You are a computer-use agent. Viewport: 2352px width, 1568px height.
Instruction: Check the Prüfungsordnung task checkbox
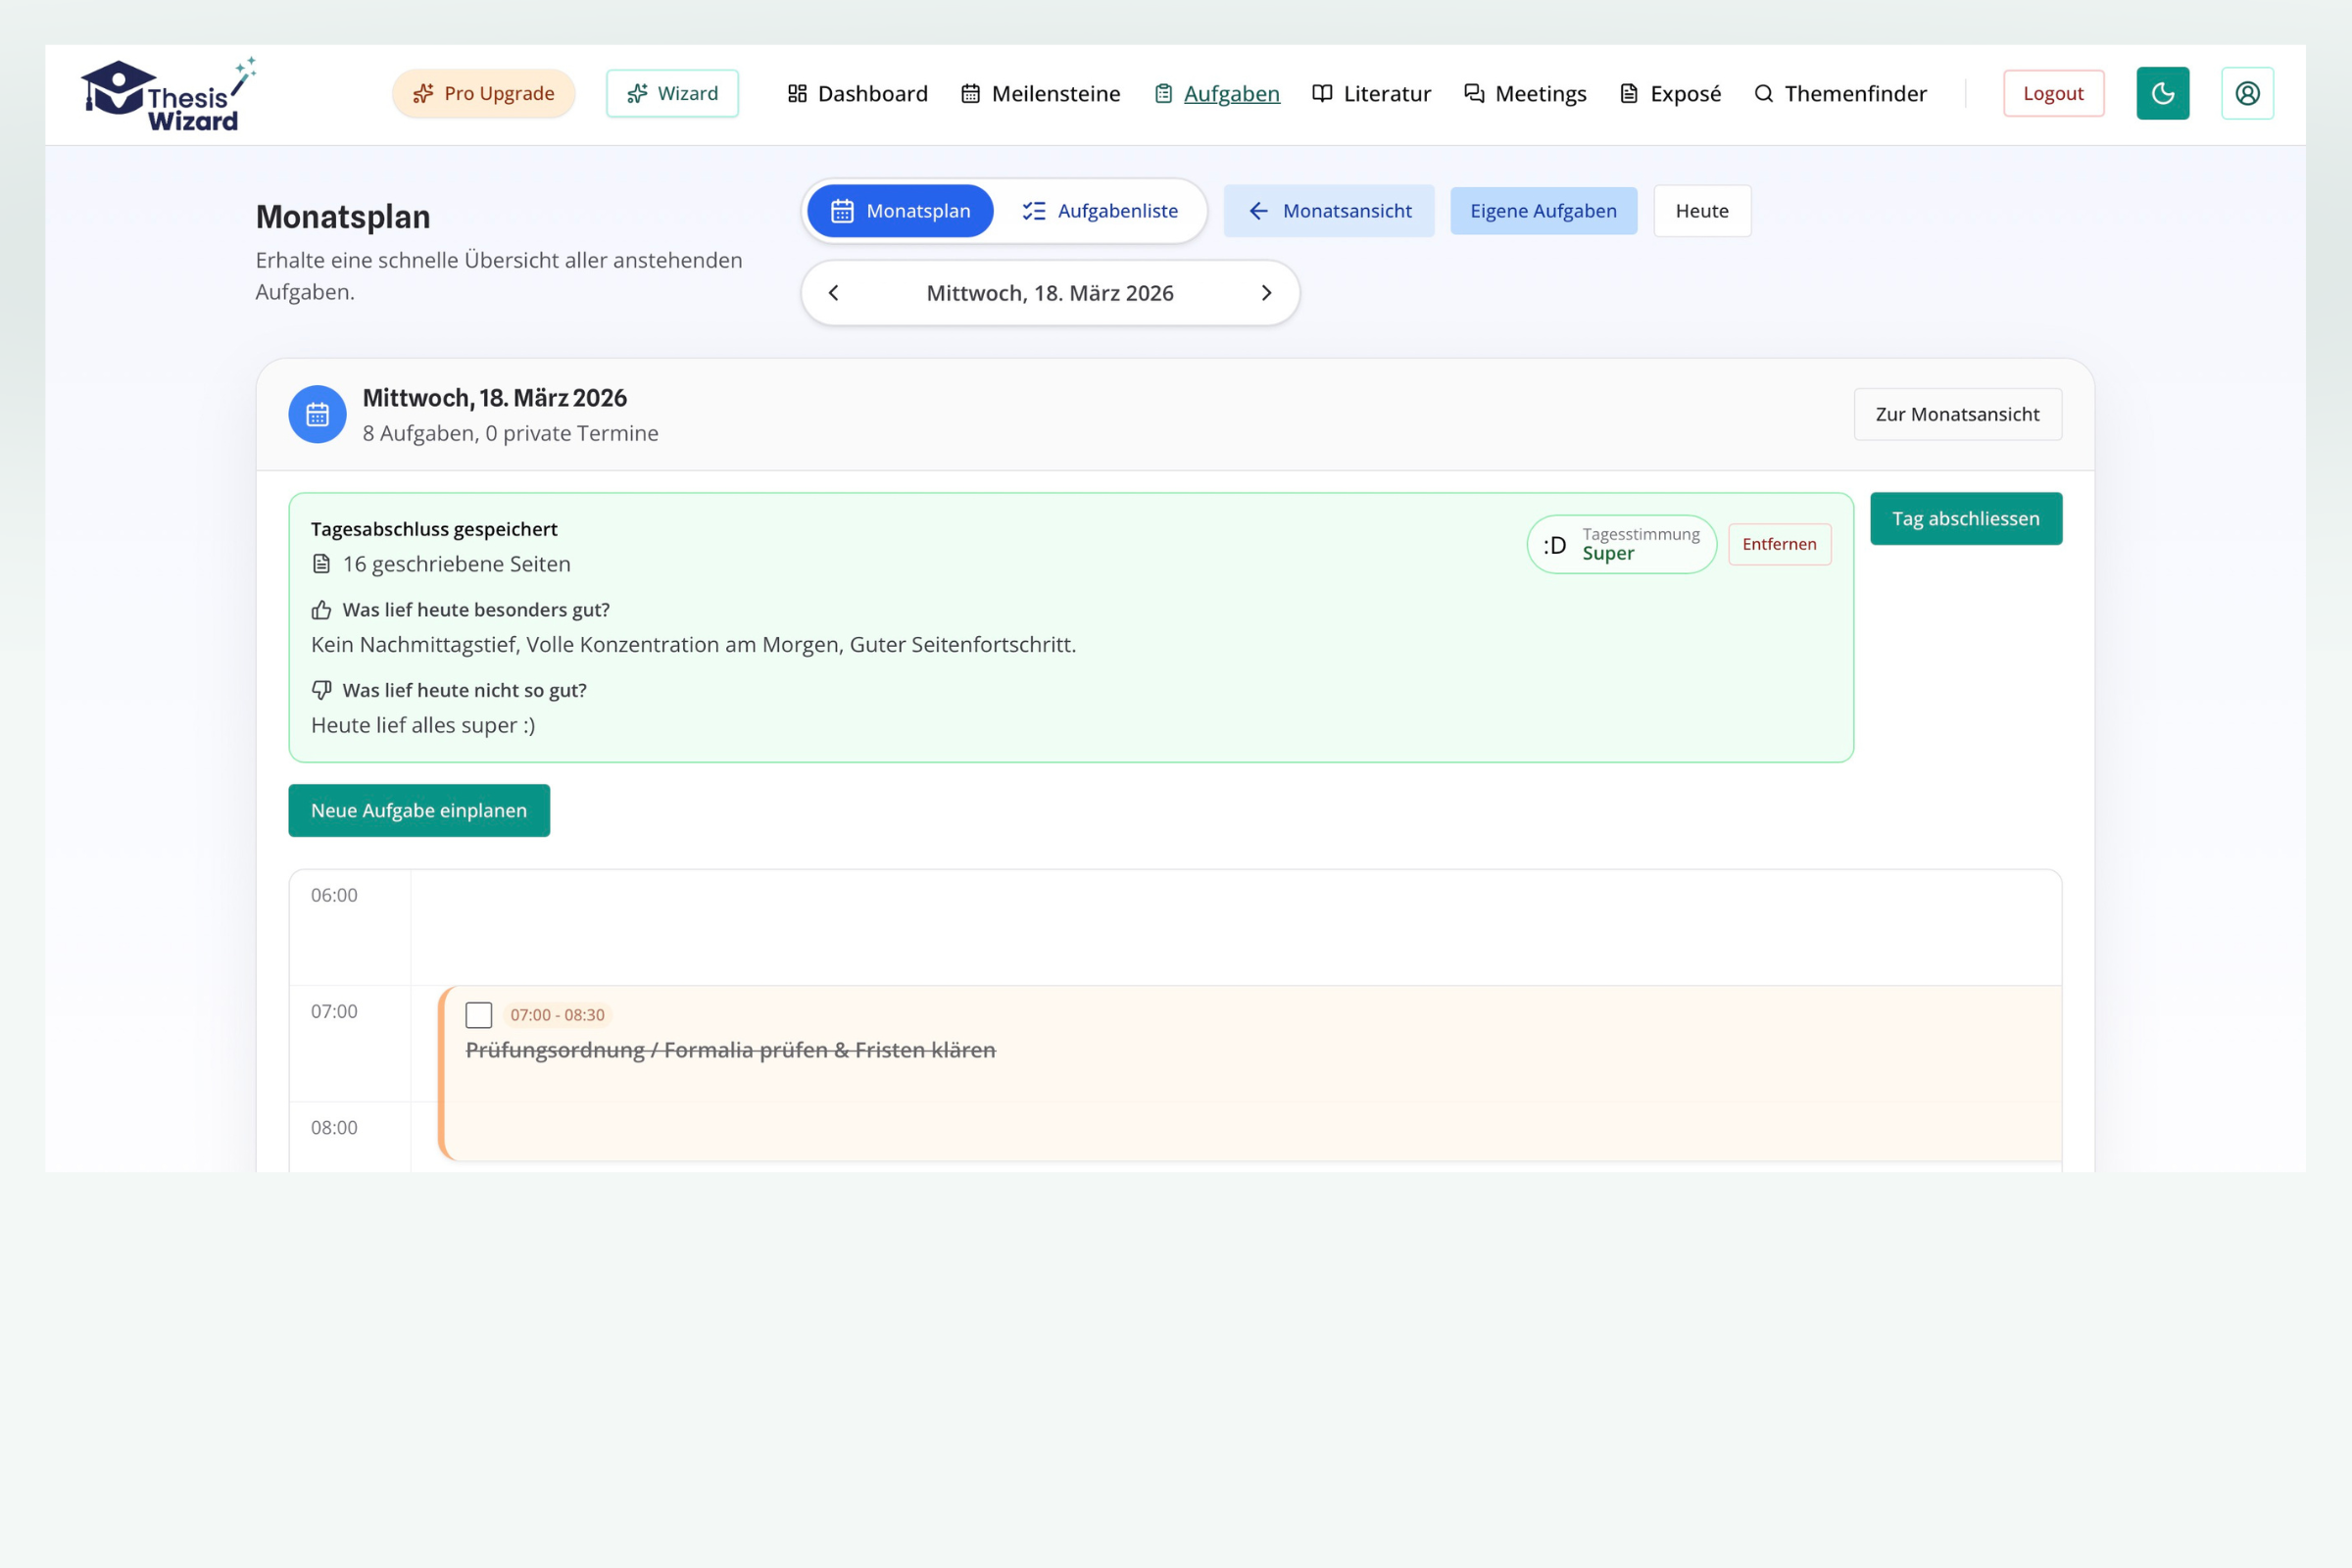(x=479, y=1015)
